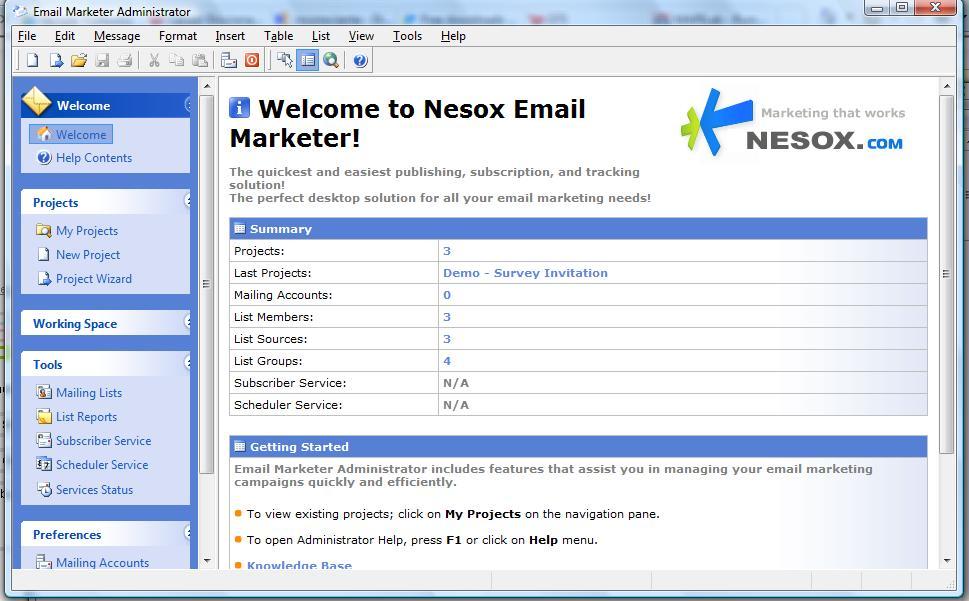969x601 pixels.
Task: Open the List menu
Action: [321, 36]
